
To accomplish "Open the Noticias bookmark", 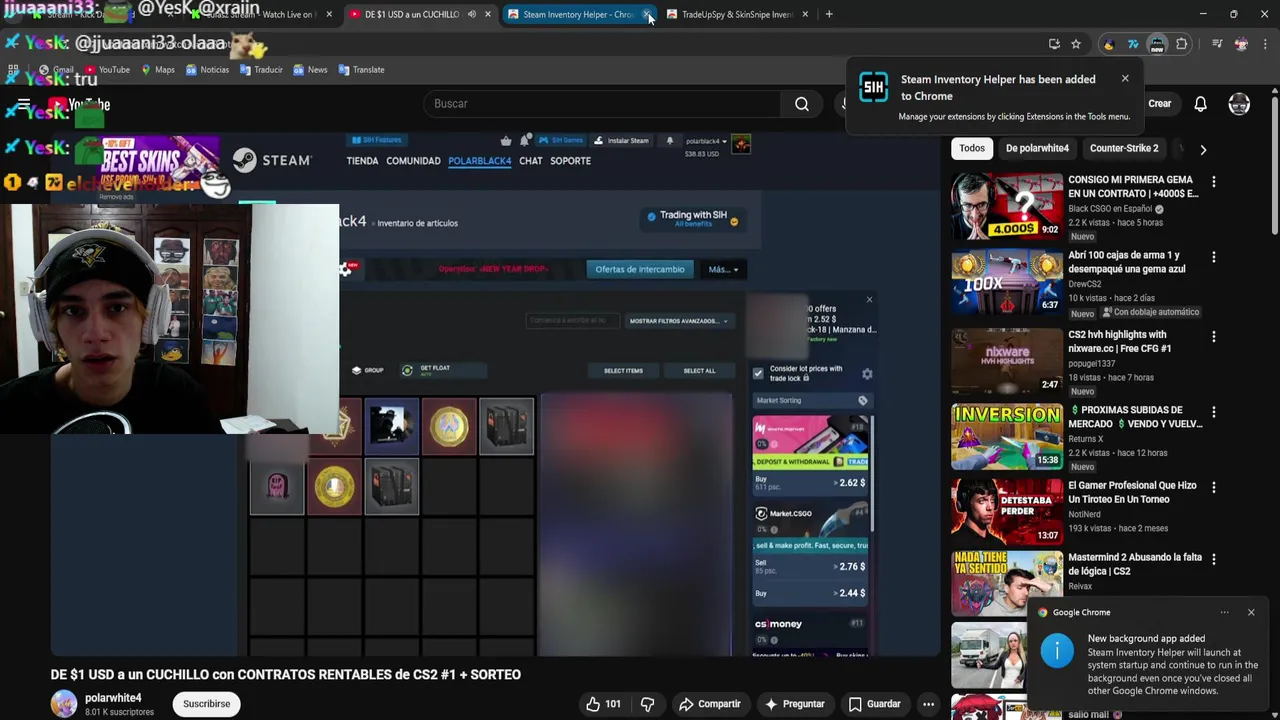I will coord(207,70).
